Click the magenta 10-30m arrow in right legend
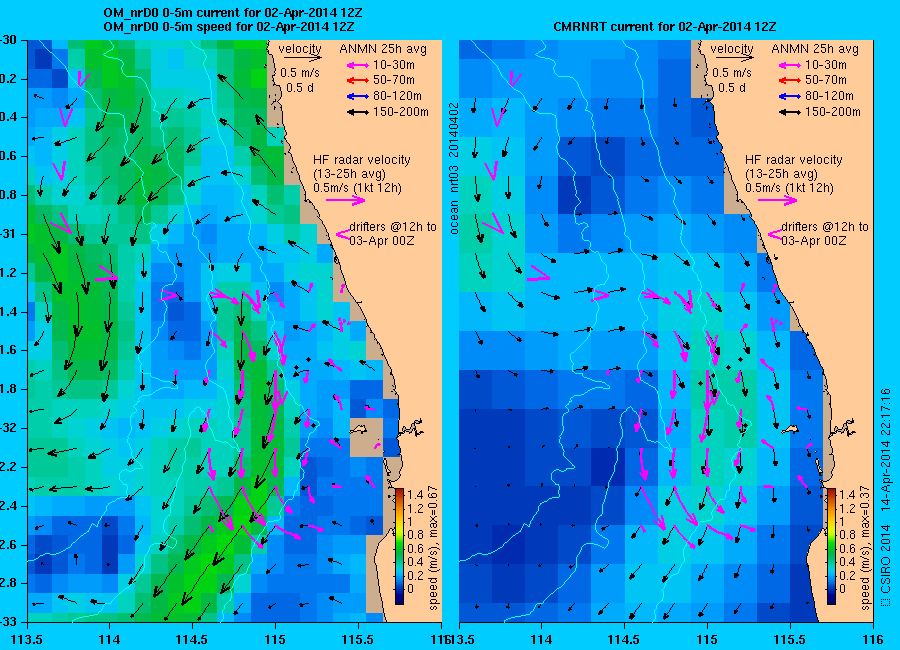Screen dimensions: 900x650 coord(790,65)
